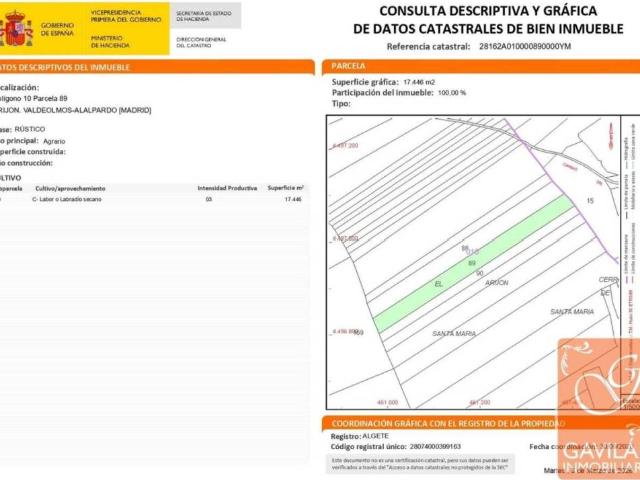Click 'MINISTERIO DE HACIENDA' text
The image size is (640, 480).
pos(110,42)
